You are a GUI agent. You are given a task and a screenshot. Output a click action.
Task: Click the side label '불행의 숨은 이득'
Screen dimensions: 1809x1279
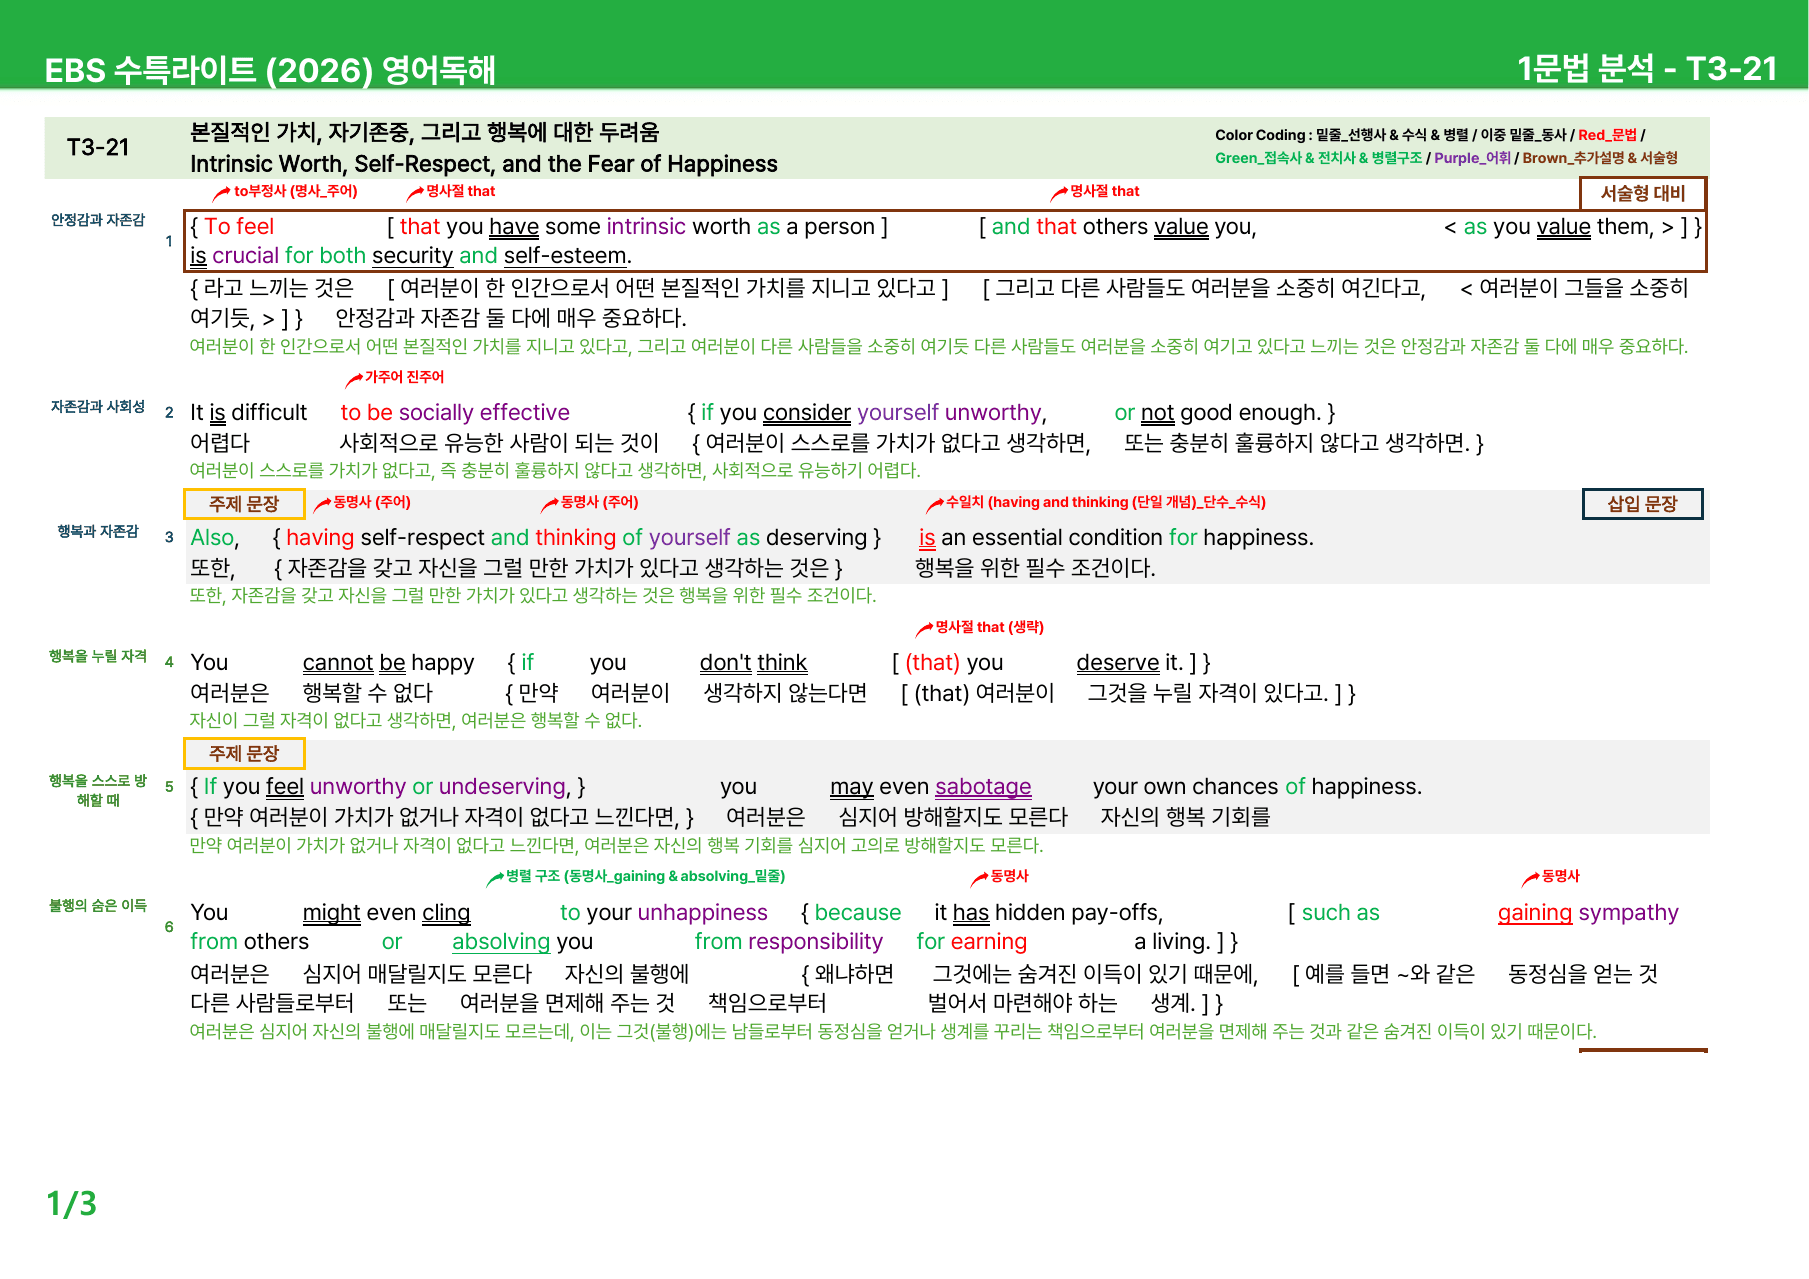(98, 905)
